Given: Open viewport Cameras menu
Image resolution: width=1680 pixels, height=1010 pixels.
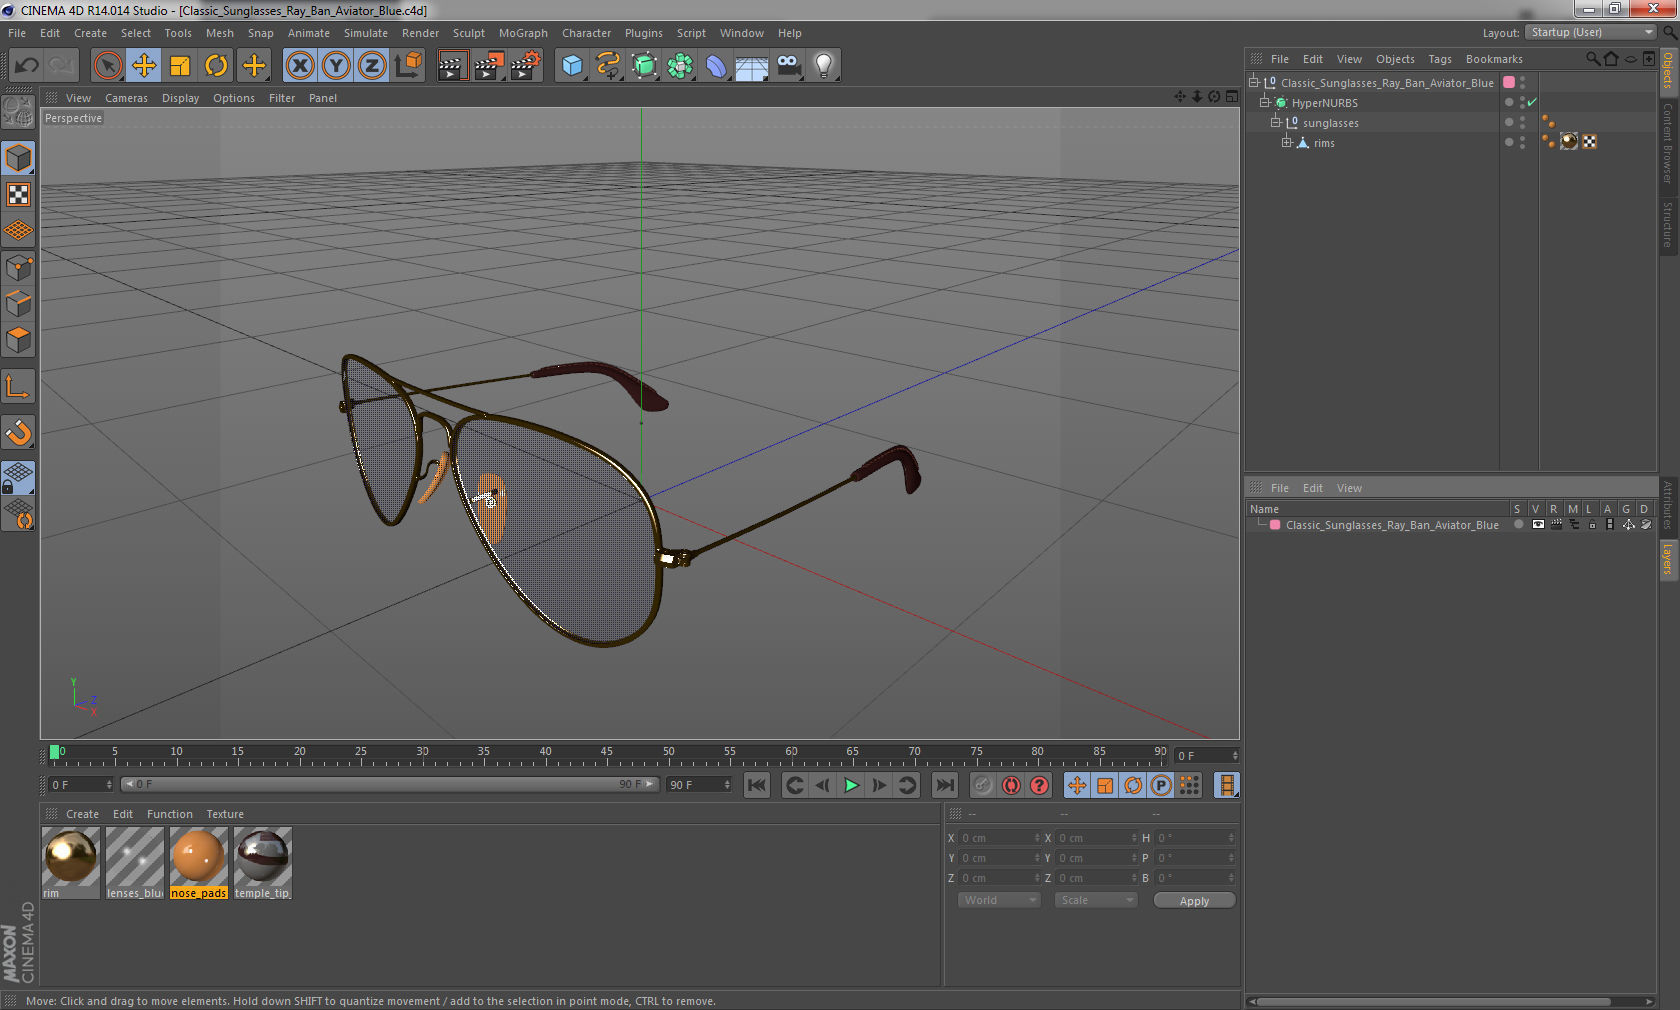Looking at the screenshot, I should pyautogui.click(x=126, y=98).
